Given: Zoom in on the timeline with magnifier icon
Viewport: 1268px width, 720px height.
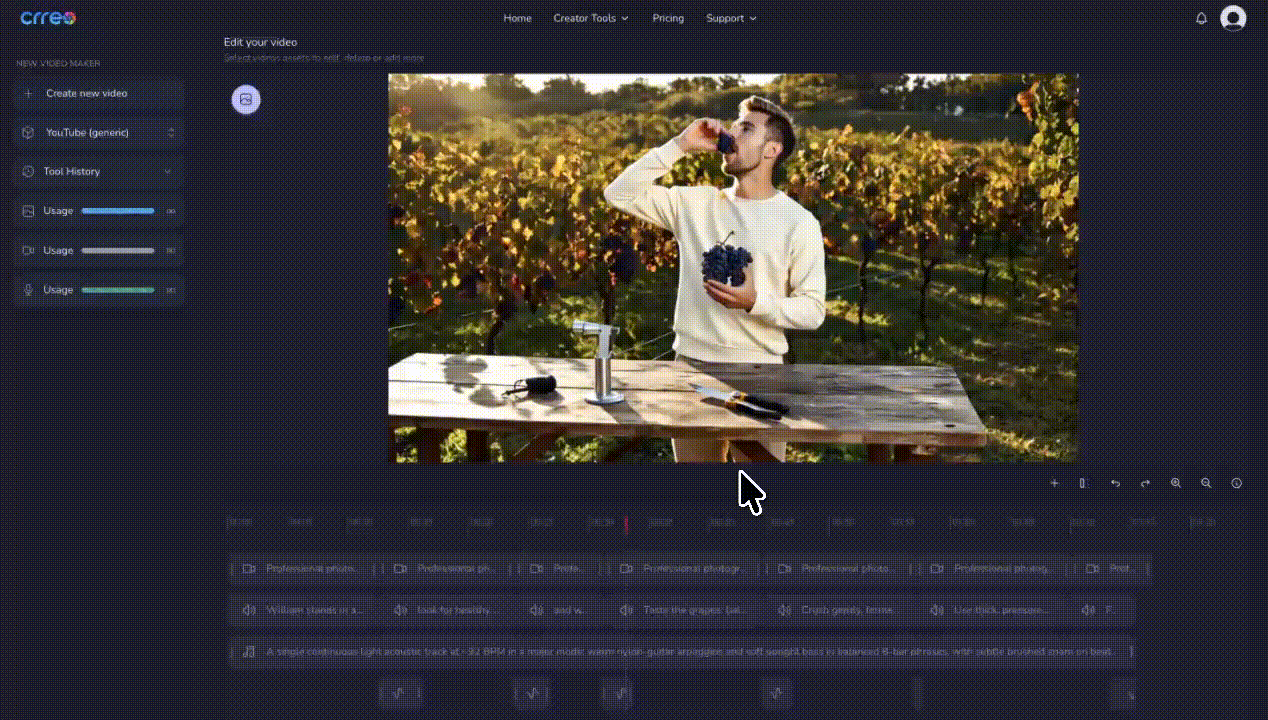Looking at the screenshot, I should click(x=1176, y=483).
